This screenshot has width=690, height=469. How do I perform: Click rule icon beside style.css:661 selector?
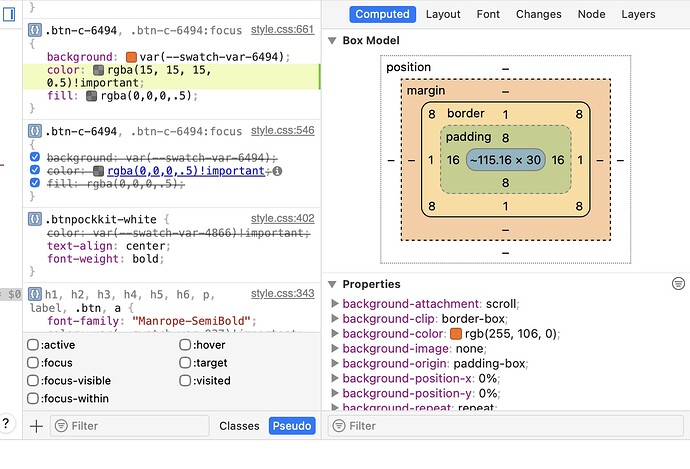tap(35, 30)
